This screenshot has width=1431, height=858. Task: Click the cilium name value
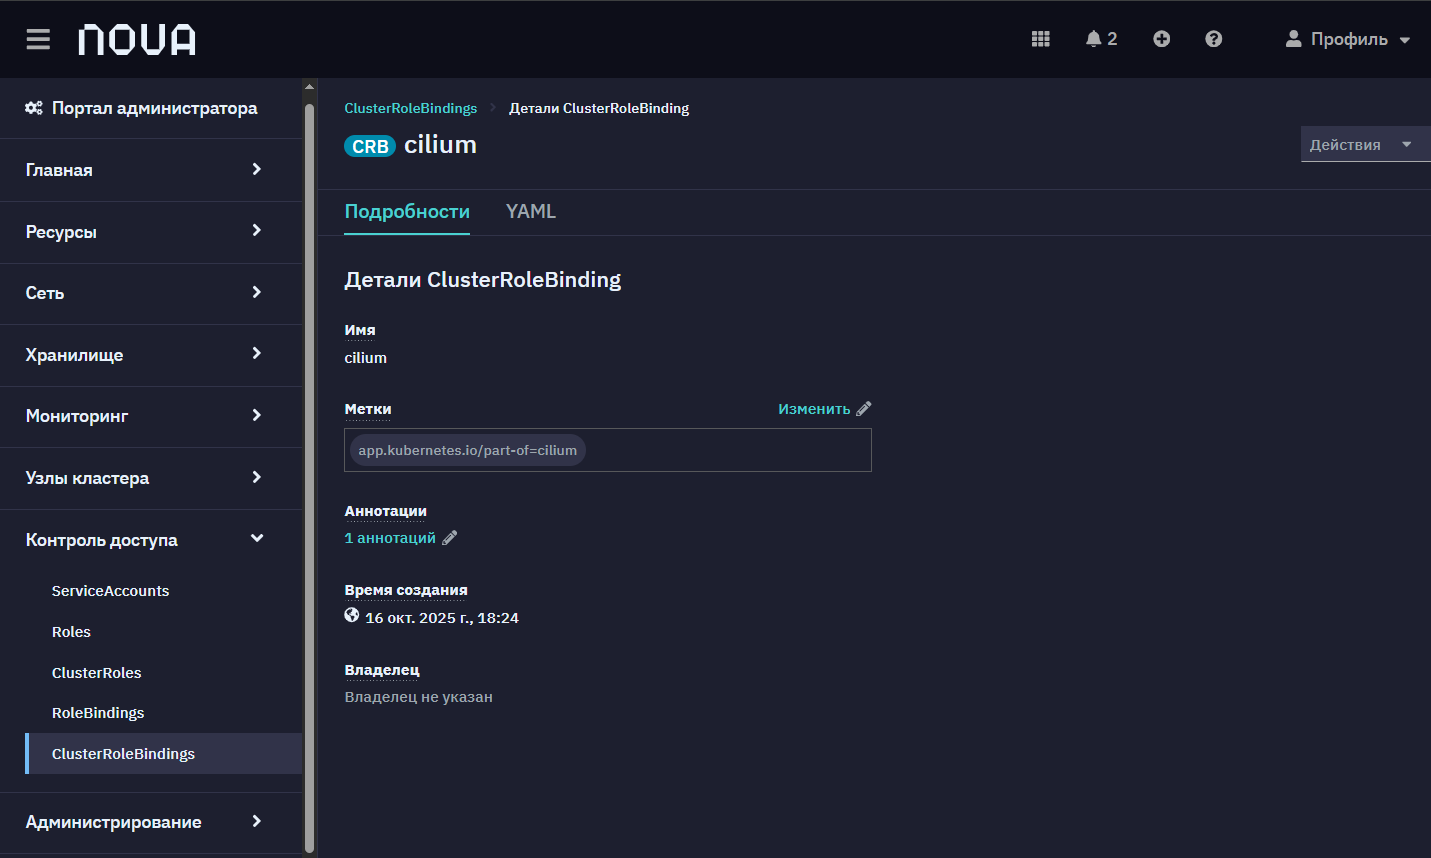[x=365, y=358]
